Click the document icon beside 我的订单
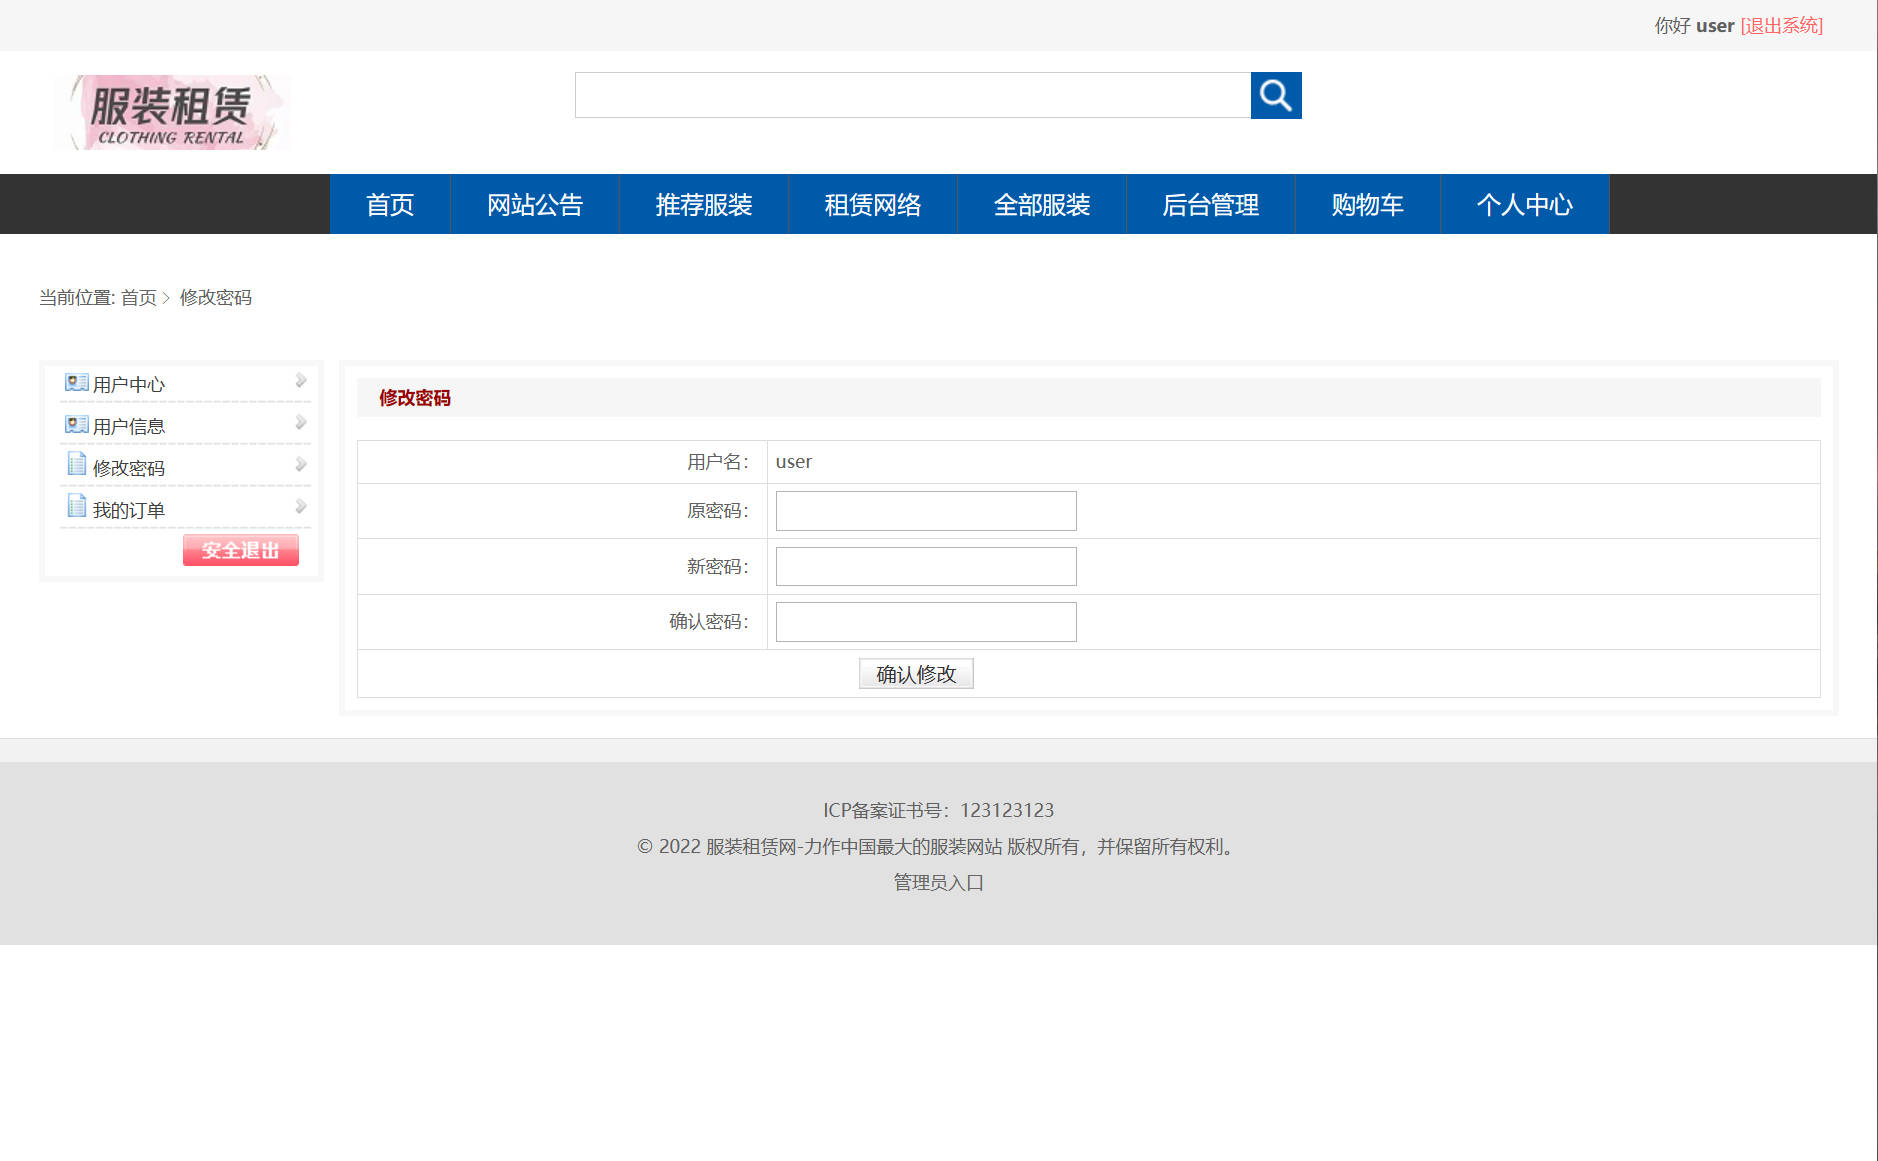Screen dimensions: 1878x1161 (x=76, y=505)
